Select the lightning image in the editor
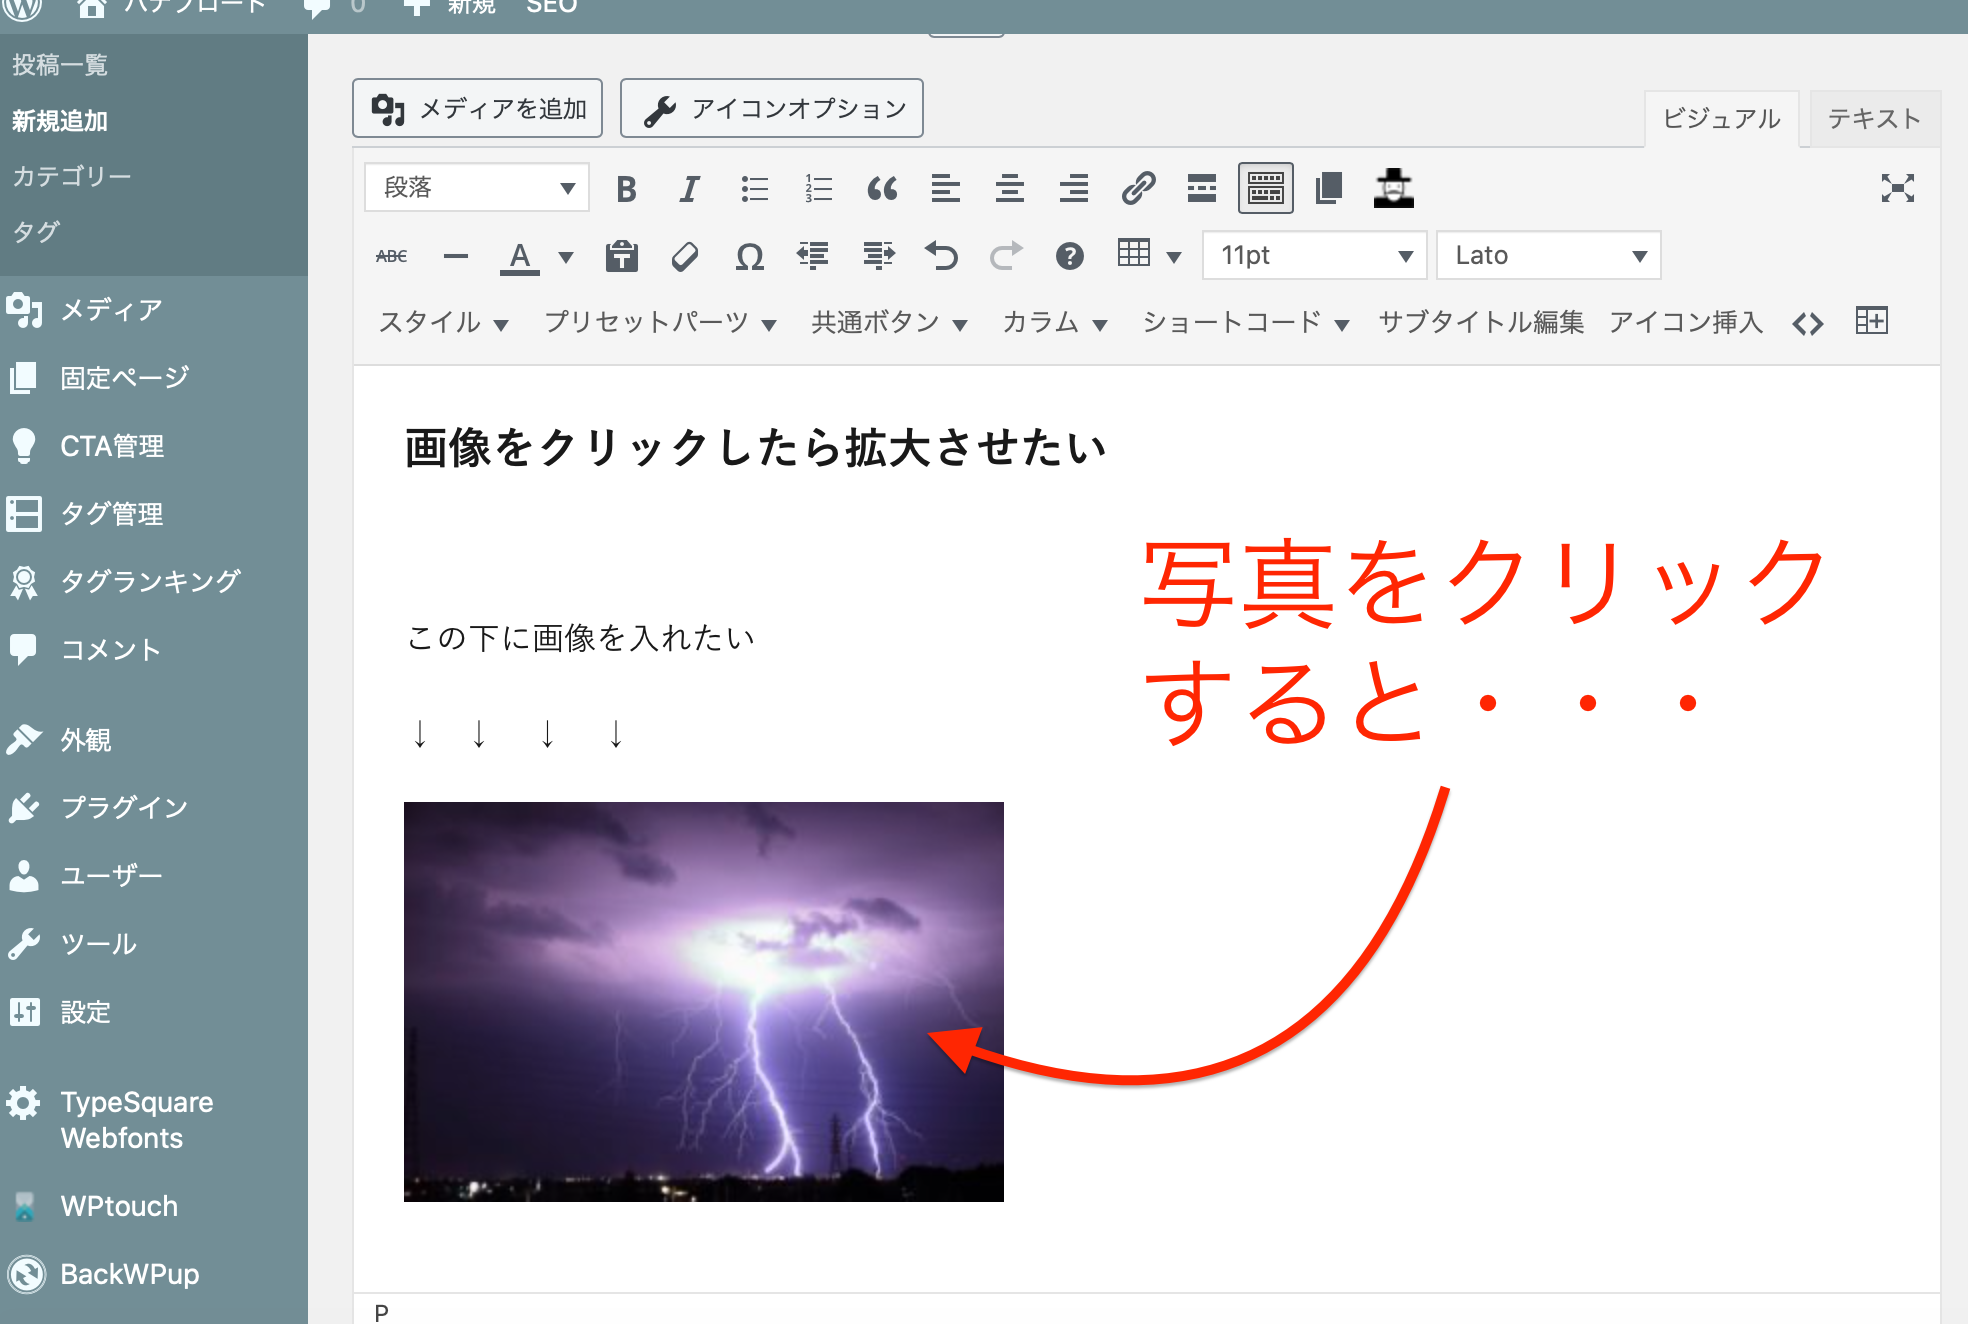Screen dimensions: 1968x1324 [x=703, y=1001]
